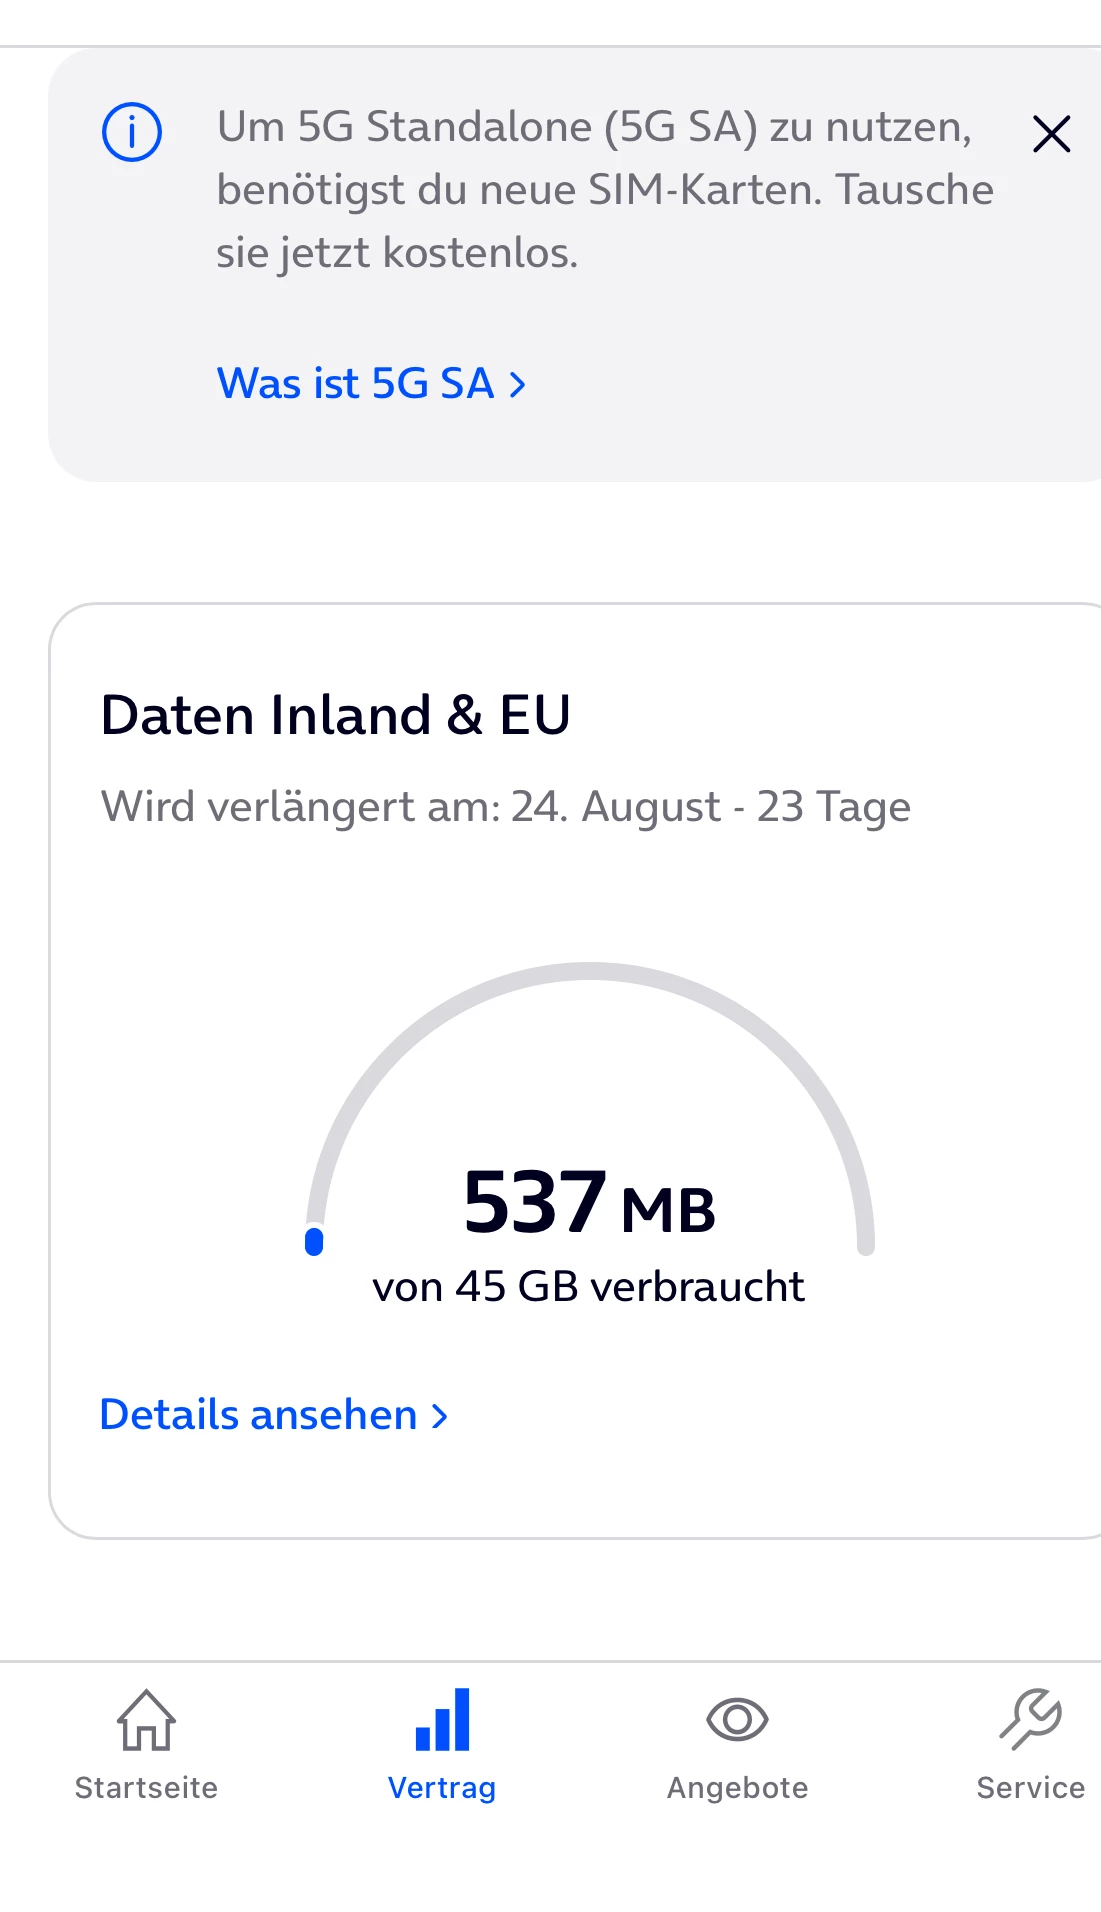Tap the eye icon for Angebote
The height and width of the screenshot is (1912, 1101).
(737, 1720)
